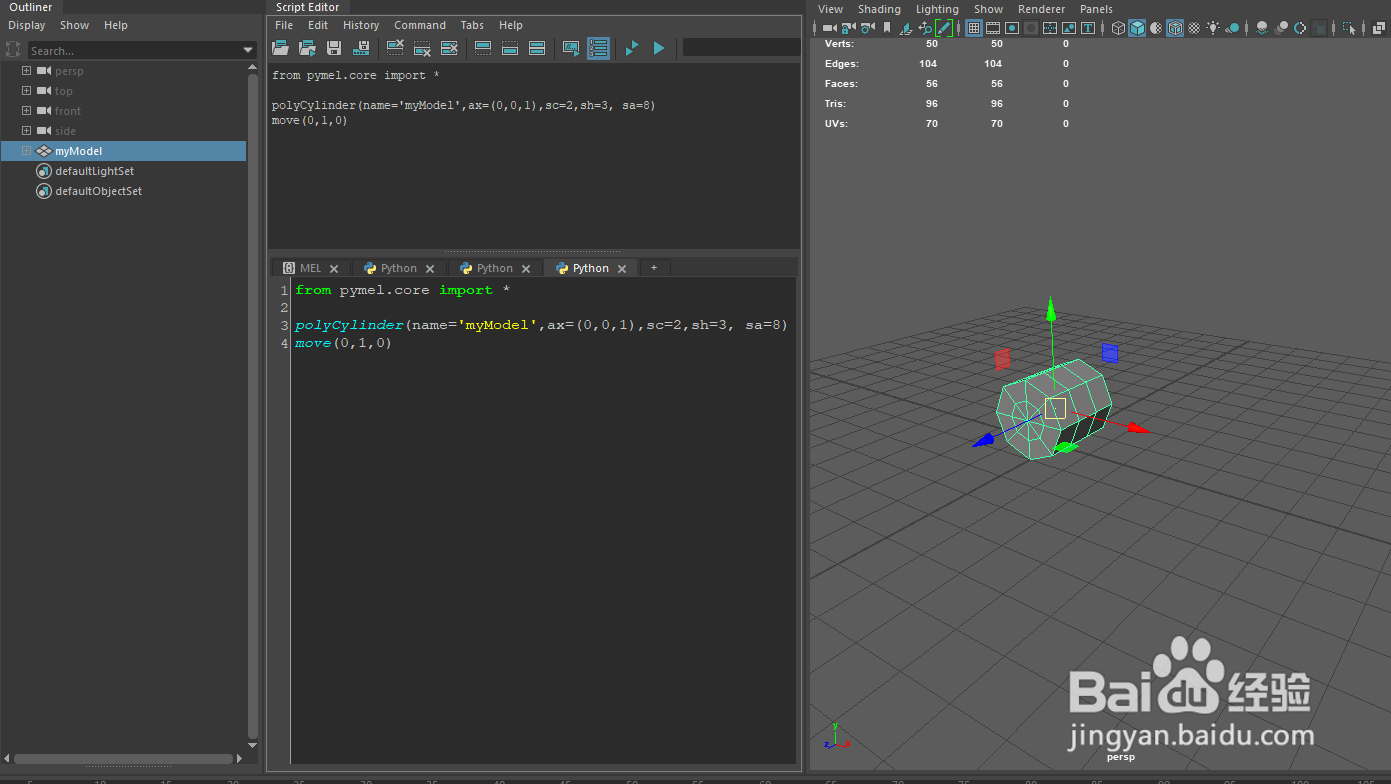Click the Lock Camera icon

pyautogui.click(x=848, y=28)
